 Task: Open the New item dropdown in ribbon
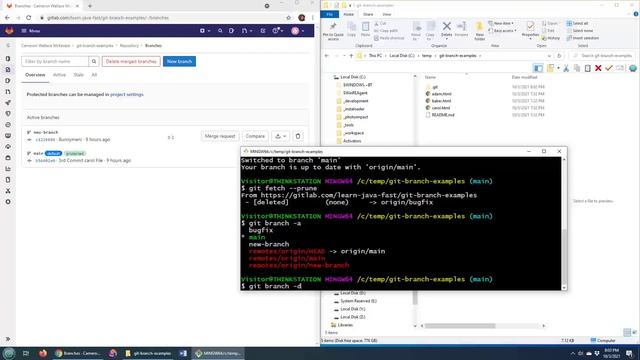pos(501,24)
